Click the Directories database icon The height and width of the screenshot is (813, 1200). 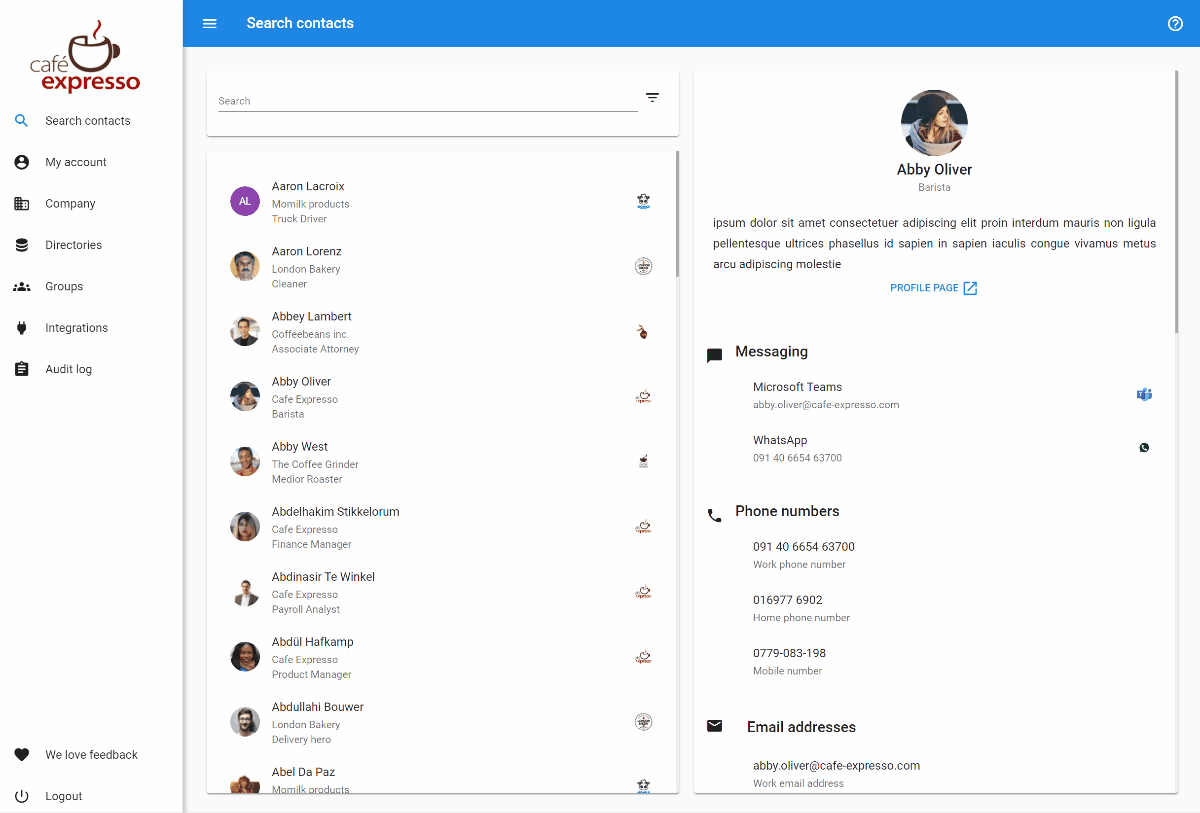pos(21,245)
